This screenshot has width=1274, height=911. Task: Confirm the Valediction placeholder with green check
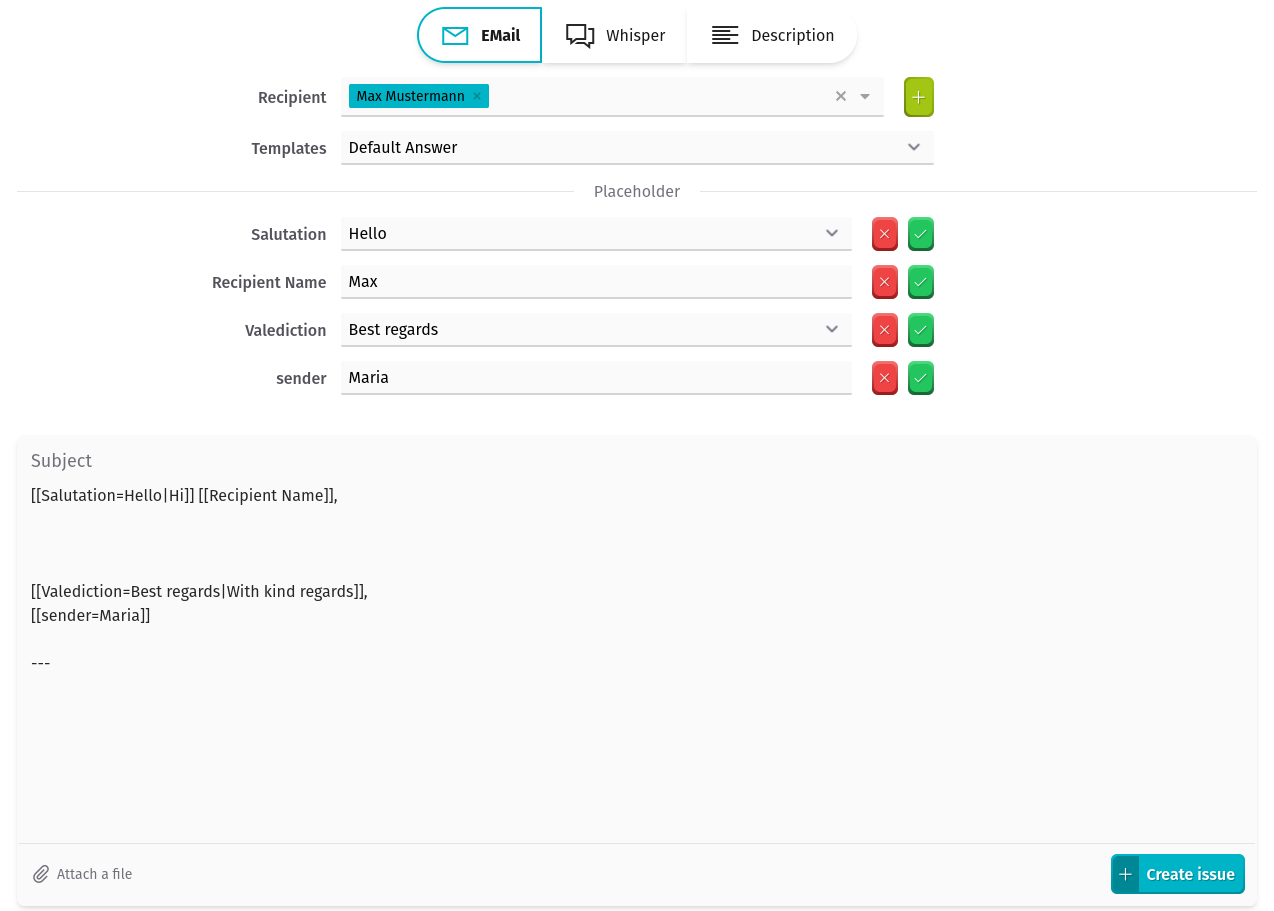point(921,330)
